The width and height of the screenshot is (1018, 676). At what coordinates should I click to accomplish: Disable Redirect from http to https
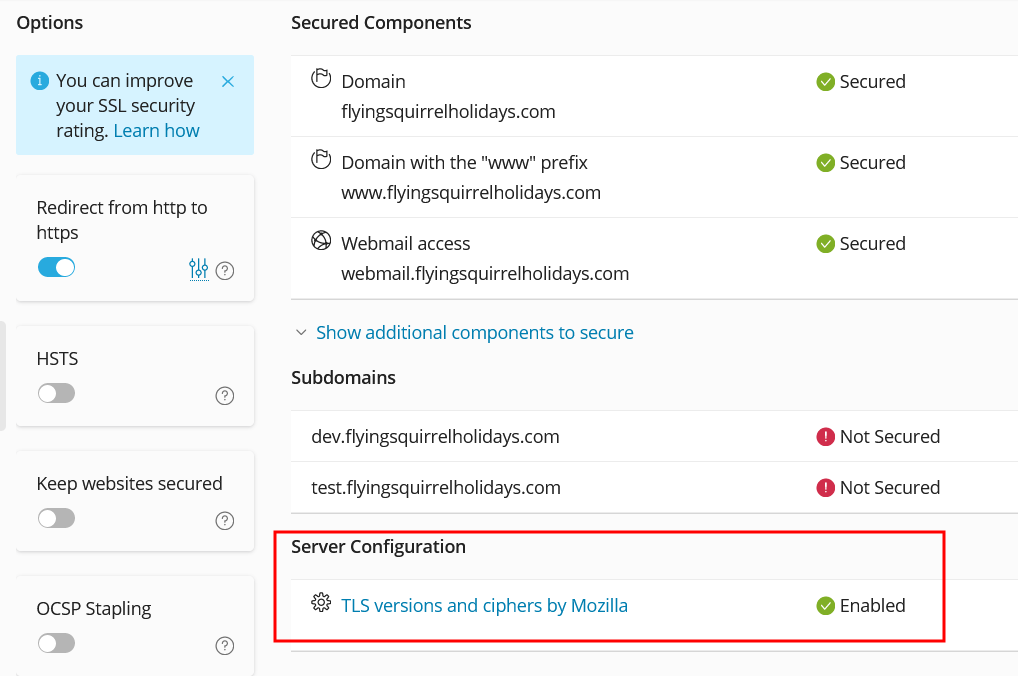56,268
